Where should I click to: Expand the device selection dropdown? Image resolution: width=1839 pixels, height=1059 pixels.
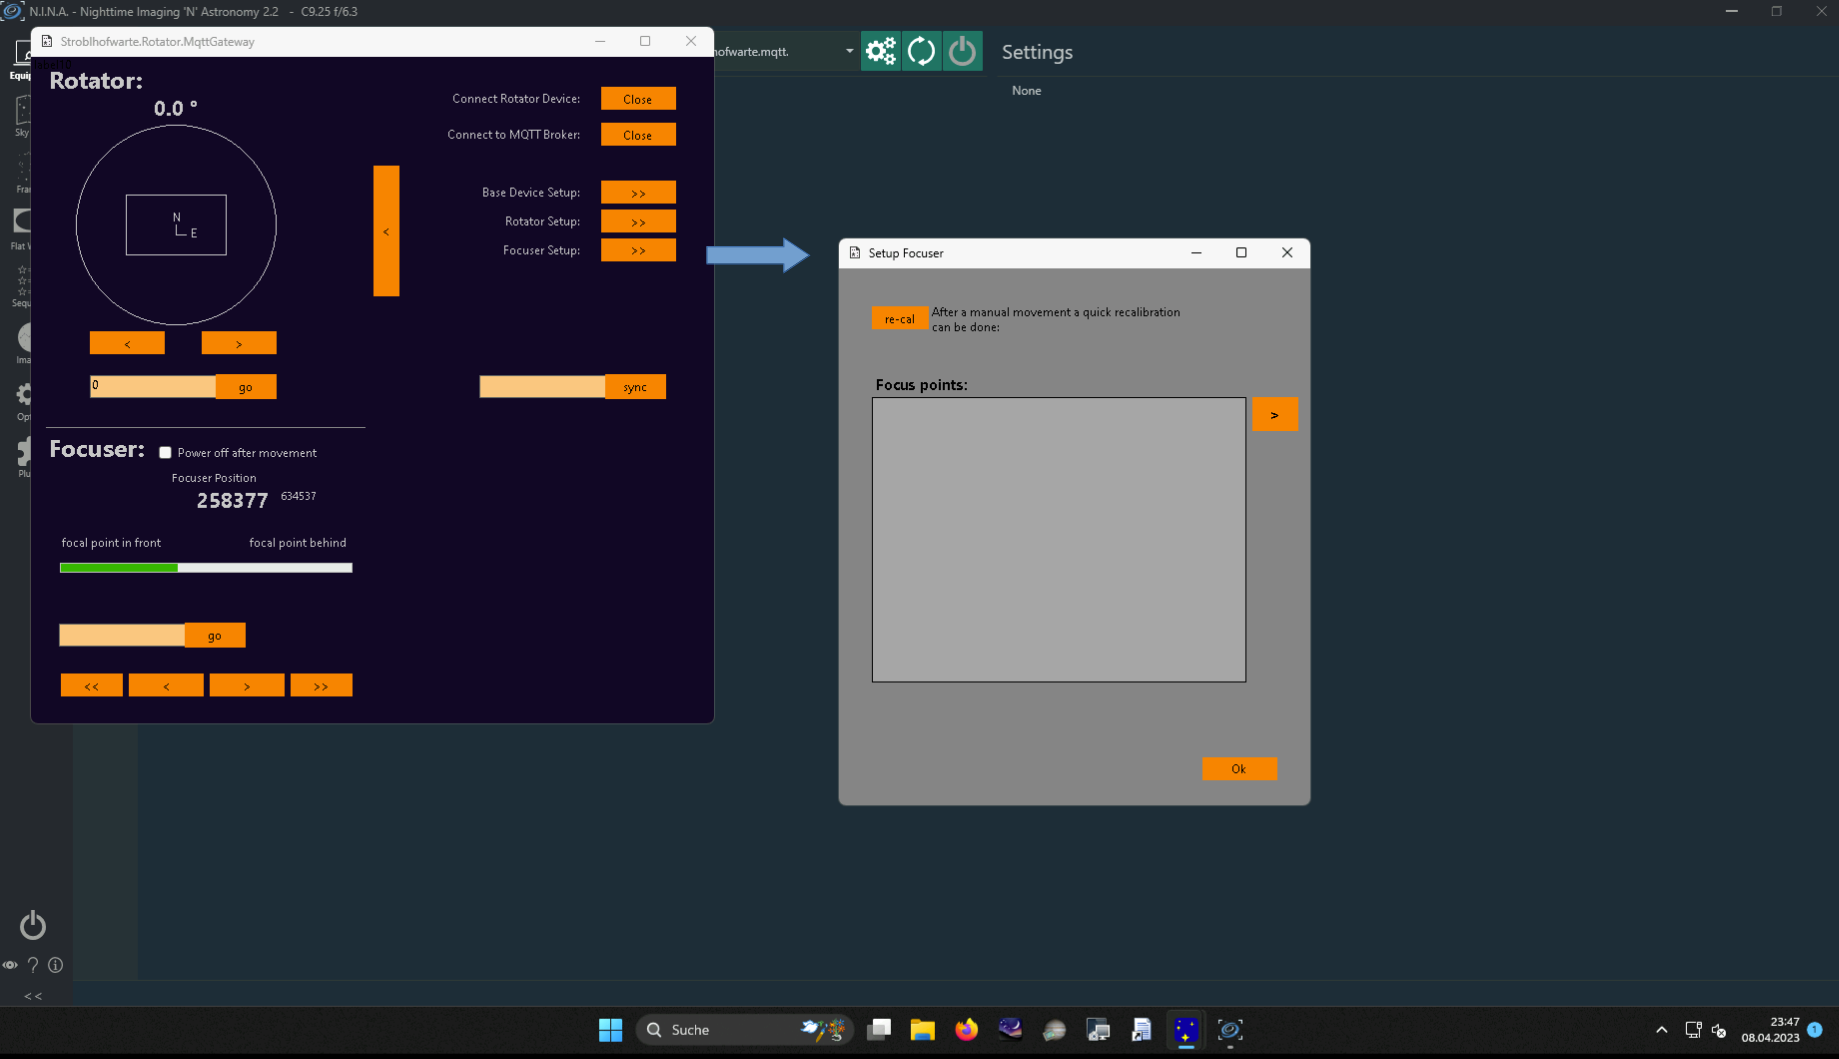(849, 51)
